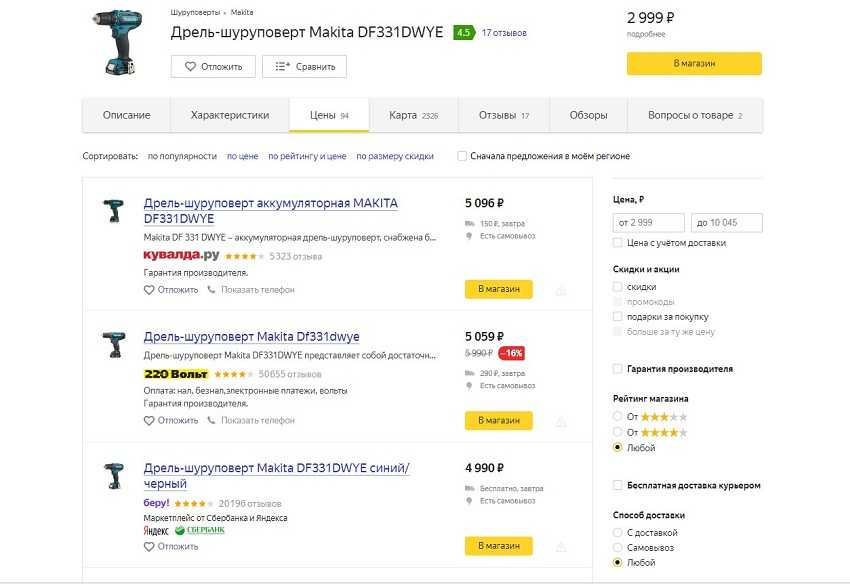
Task: Click the 220 Вольт store logo
Action: (175, 374)
